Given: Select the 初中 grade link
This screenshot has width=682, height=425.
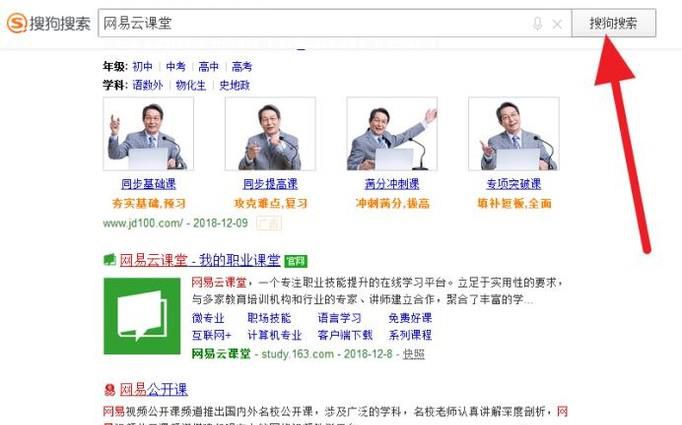Looking at the screenshot, I should click(143, 67).
